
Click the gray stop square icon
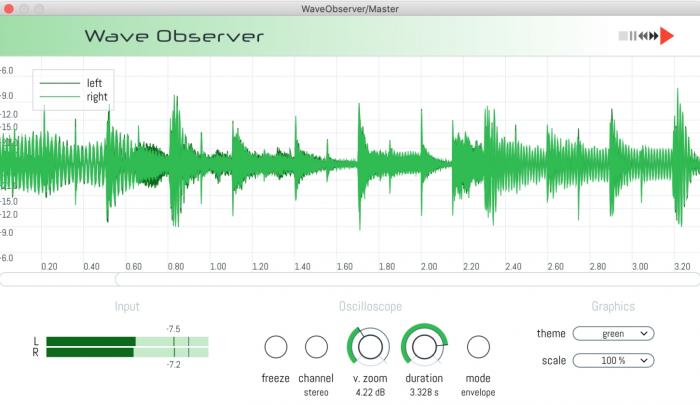(x=622, y=36)
